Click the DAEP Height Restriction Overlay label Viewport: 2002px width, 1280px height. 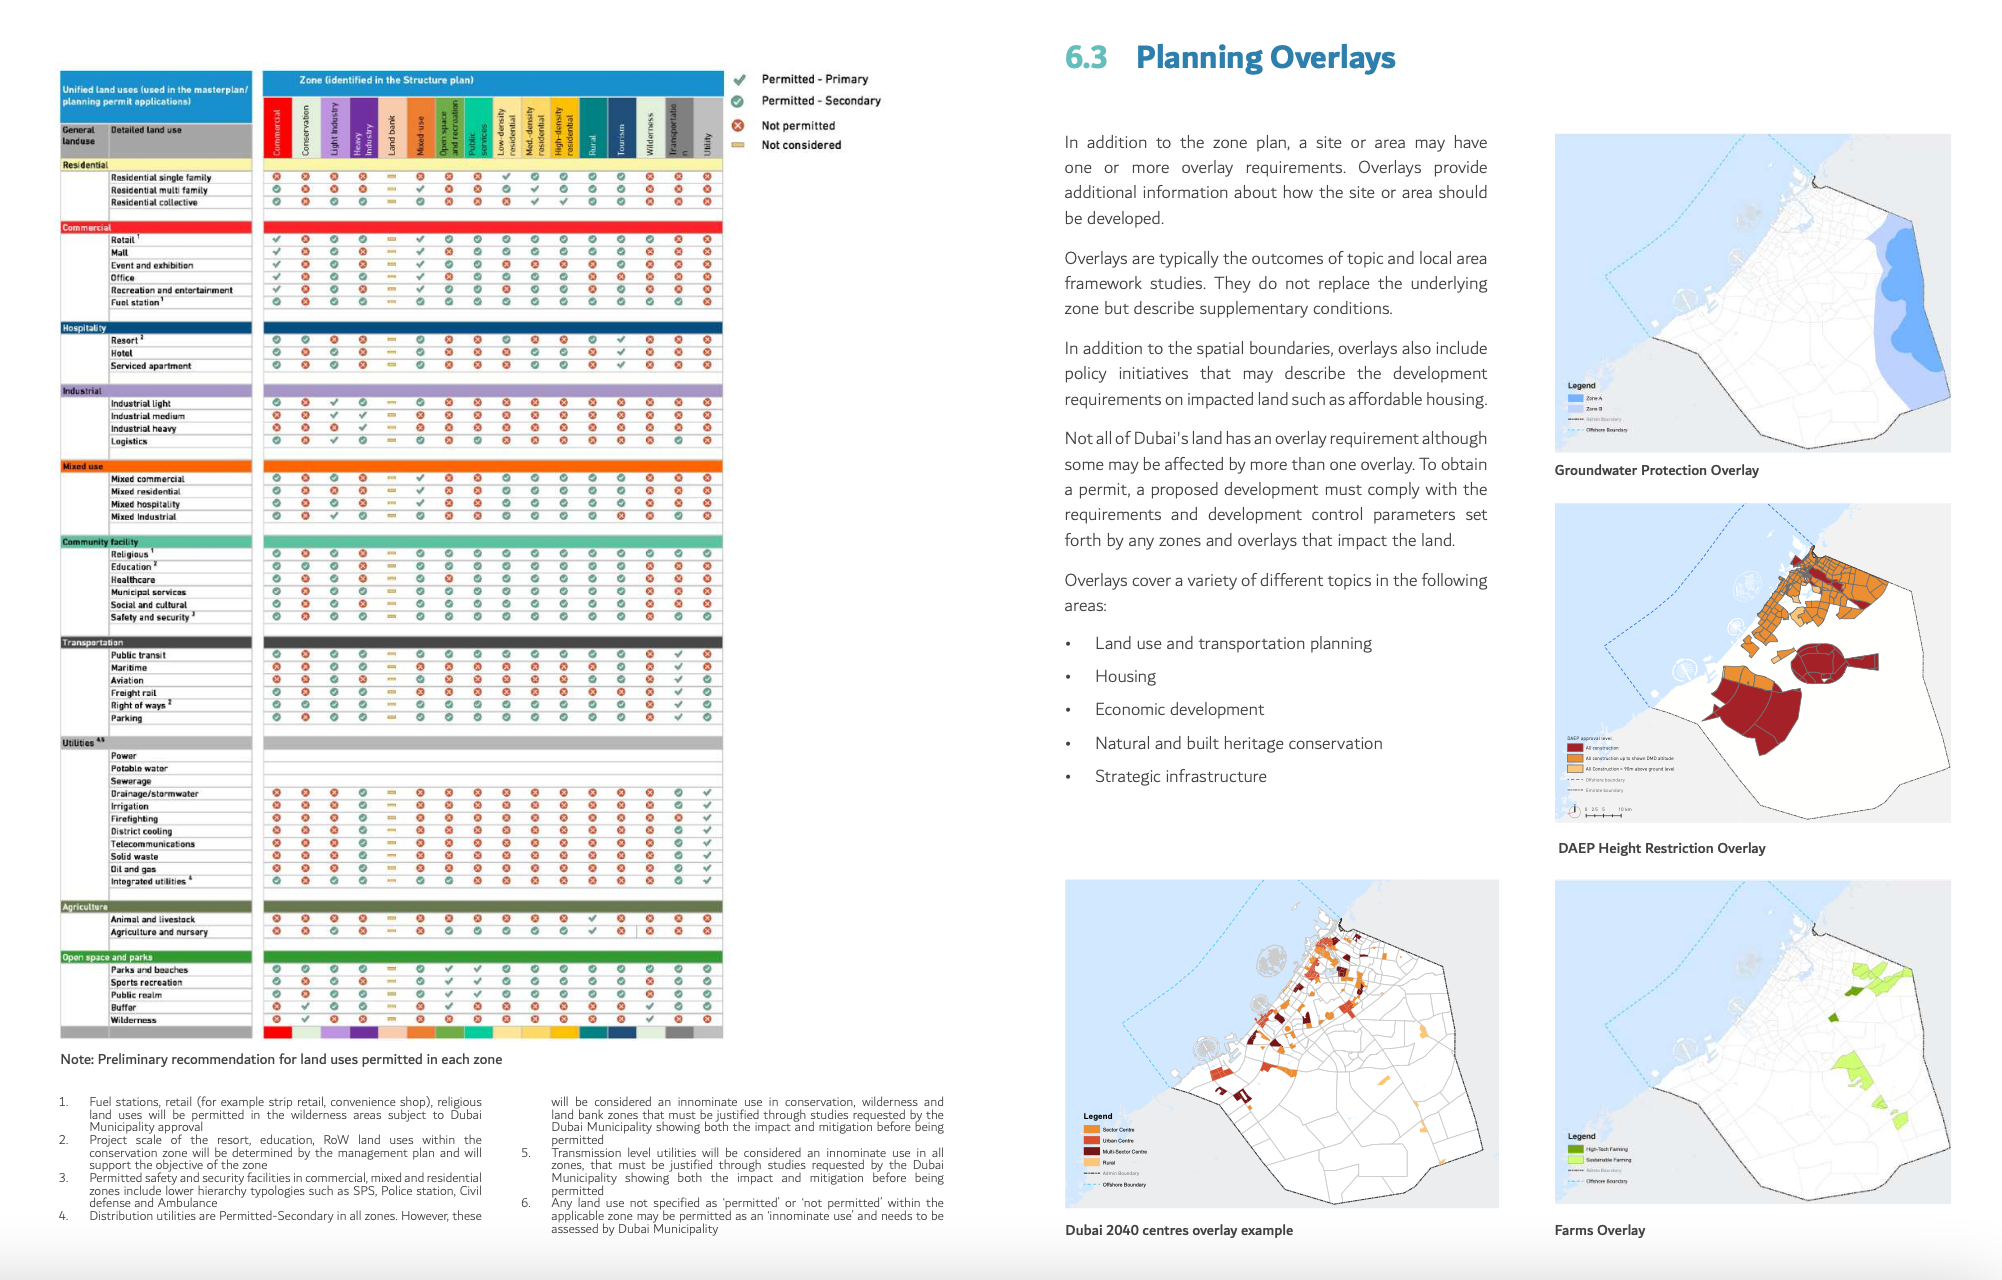click(1662, 847)
